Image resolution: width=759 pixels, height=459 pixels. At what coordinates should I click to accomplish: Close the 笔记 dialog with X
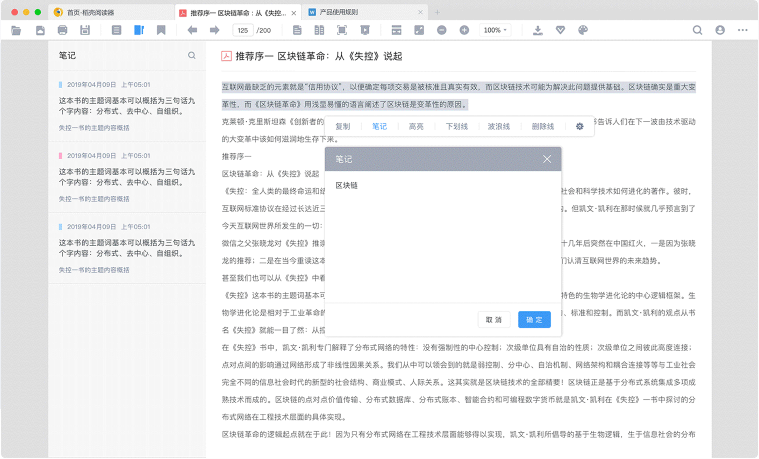(x=547, y=159)
